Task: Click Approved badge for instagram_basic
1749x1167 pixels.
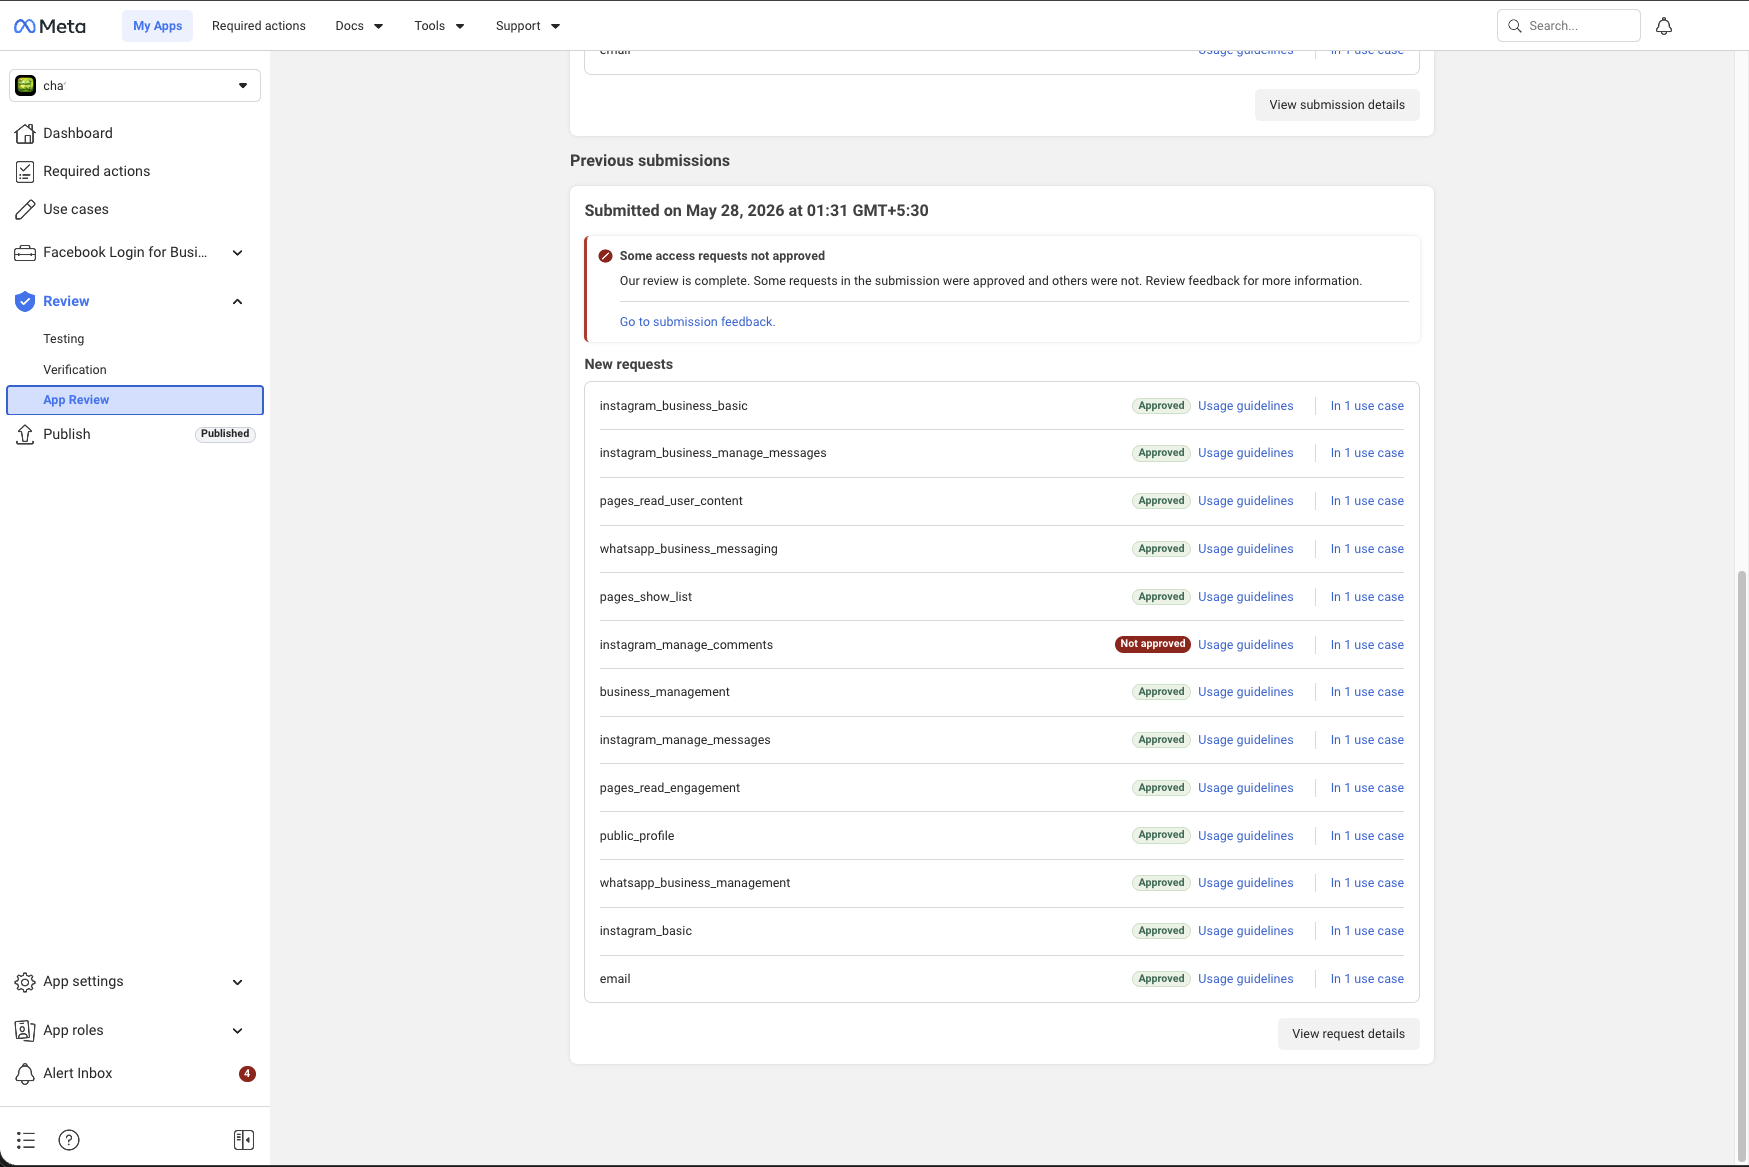Action: point(1161,931)
